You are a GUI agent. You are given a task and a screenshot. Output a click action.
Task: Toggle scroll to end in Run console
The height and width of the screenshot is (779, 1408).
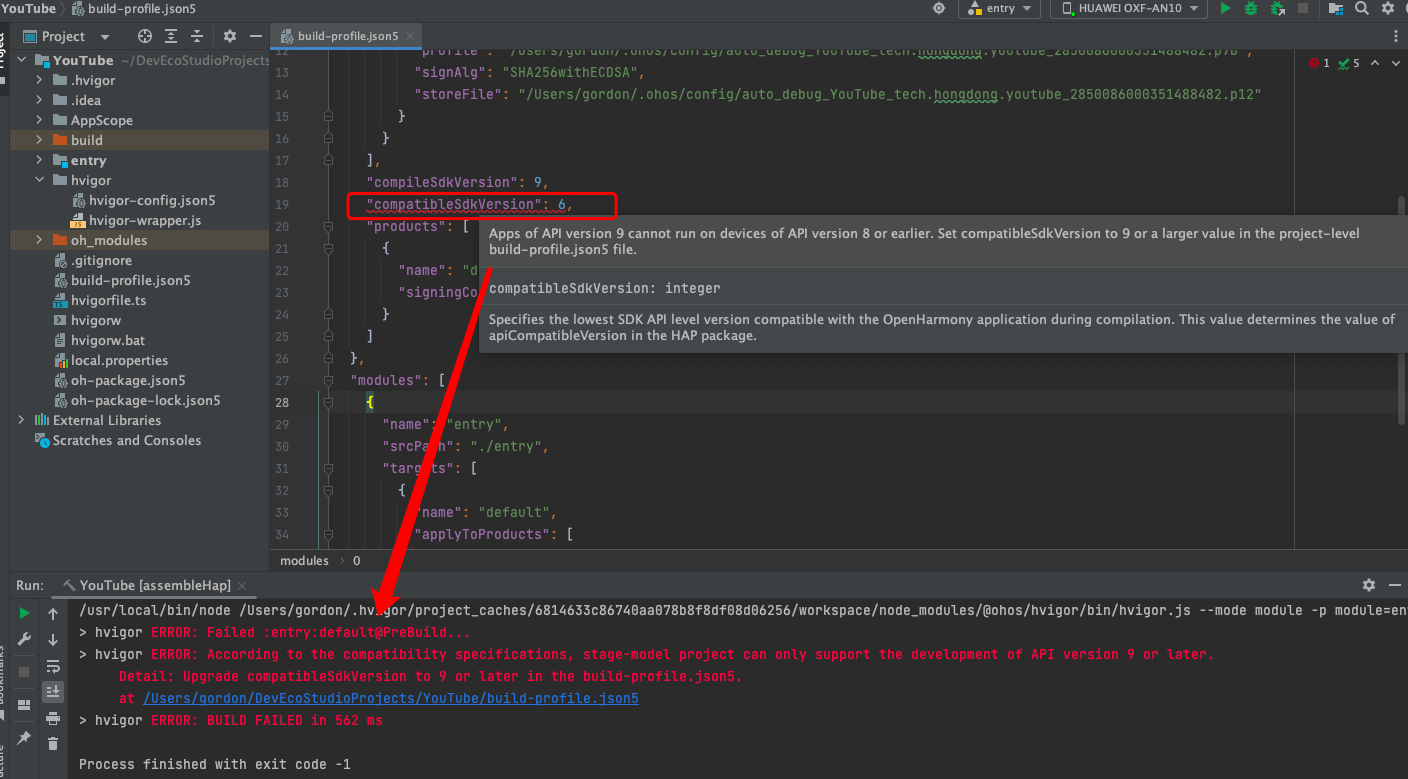(53, 691)
